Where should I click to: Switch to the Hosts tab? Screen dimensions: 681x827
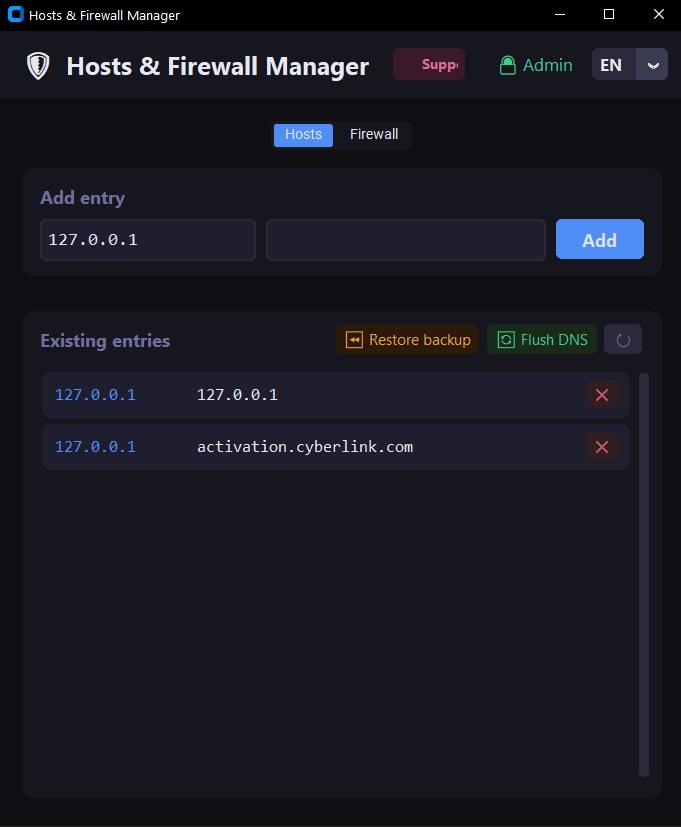click(x=303, y=134)
